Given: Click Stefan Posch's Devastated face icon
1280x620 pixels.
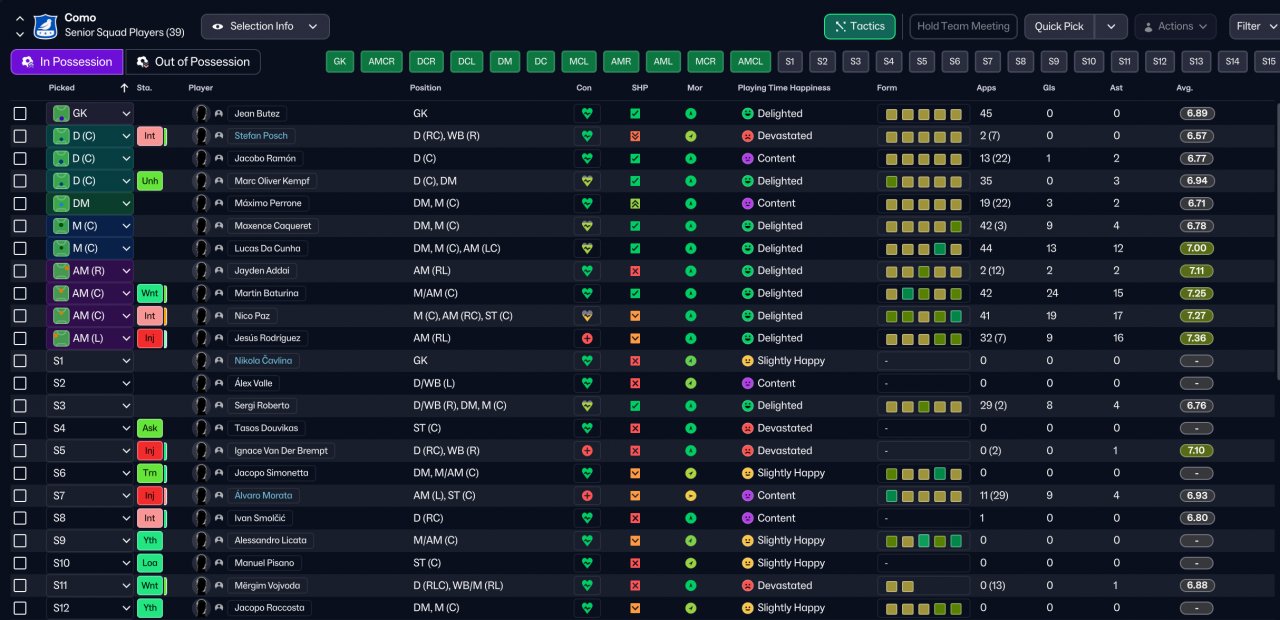Looking at the screenshot, I should 747,136.
